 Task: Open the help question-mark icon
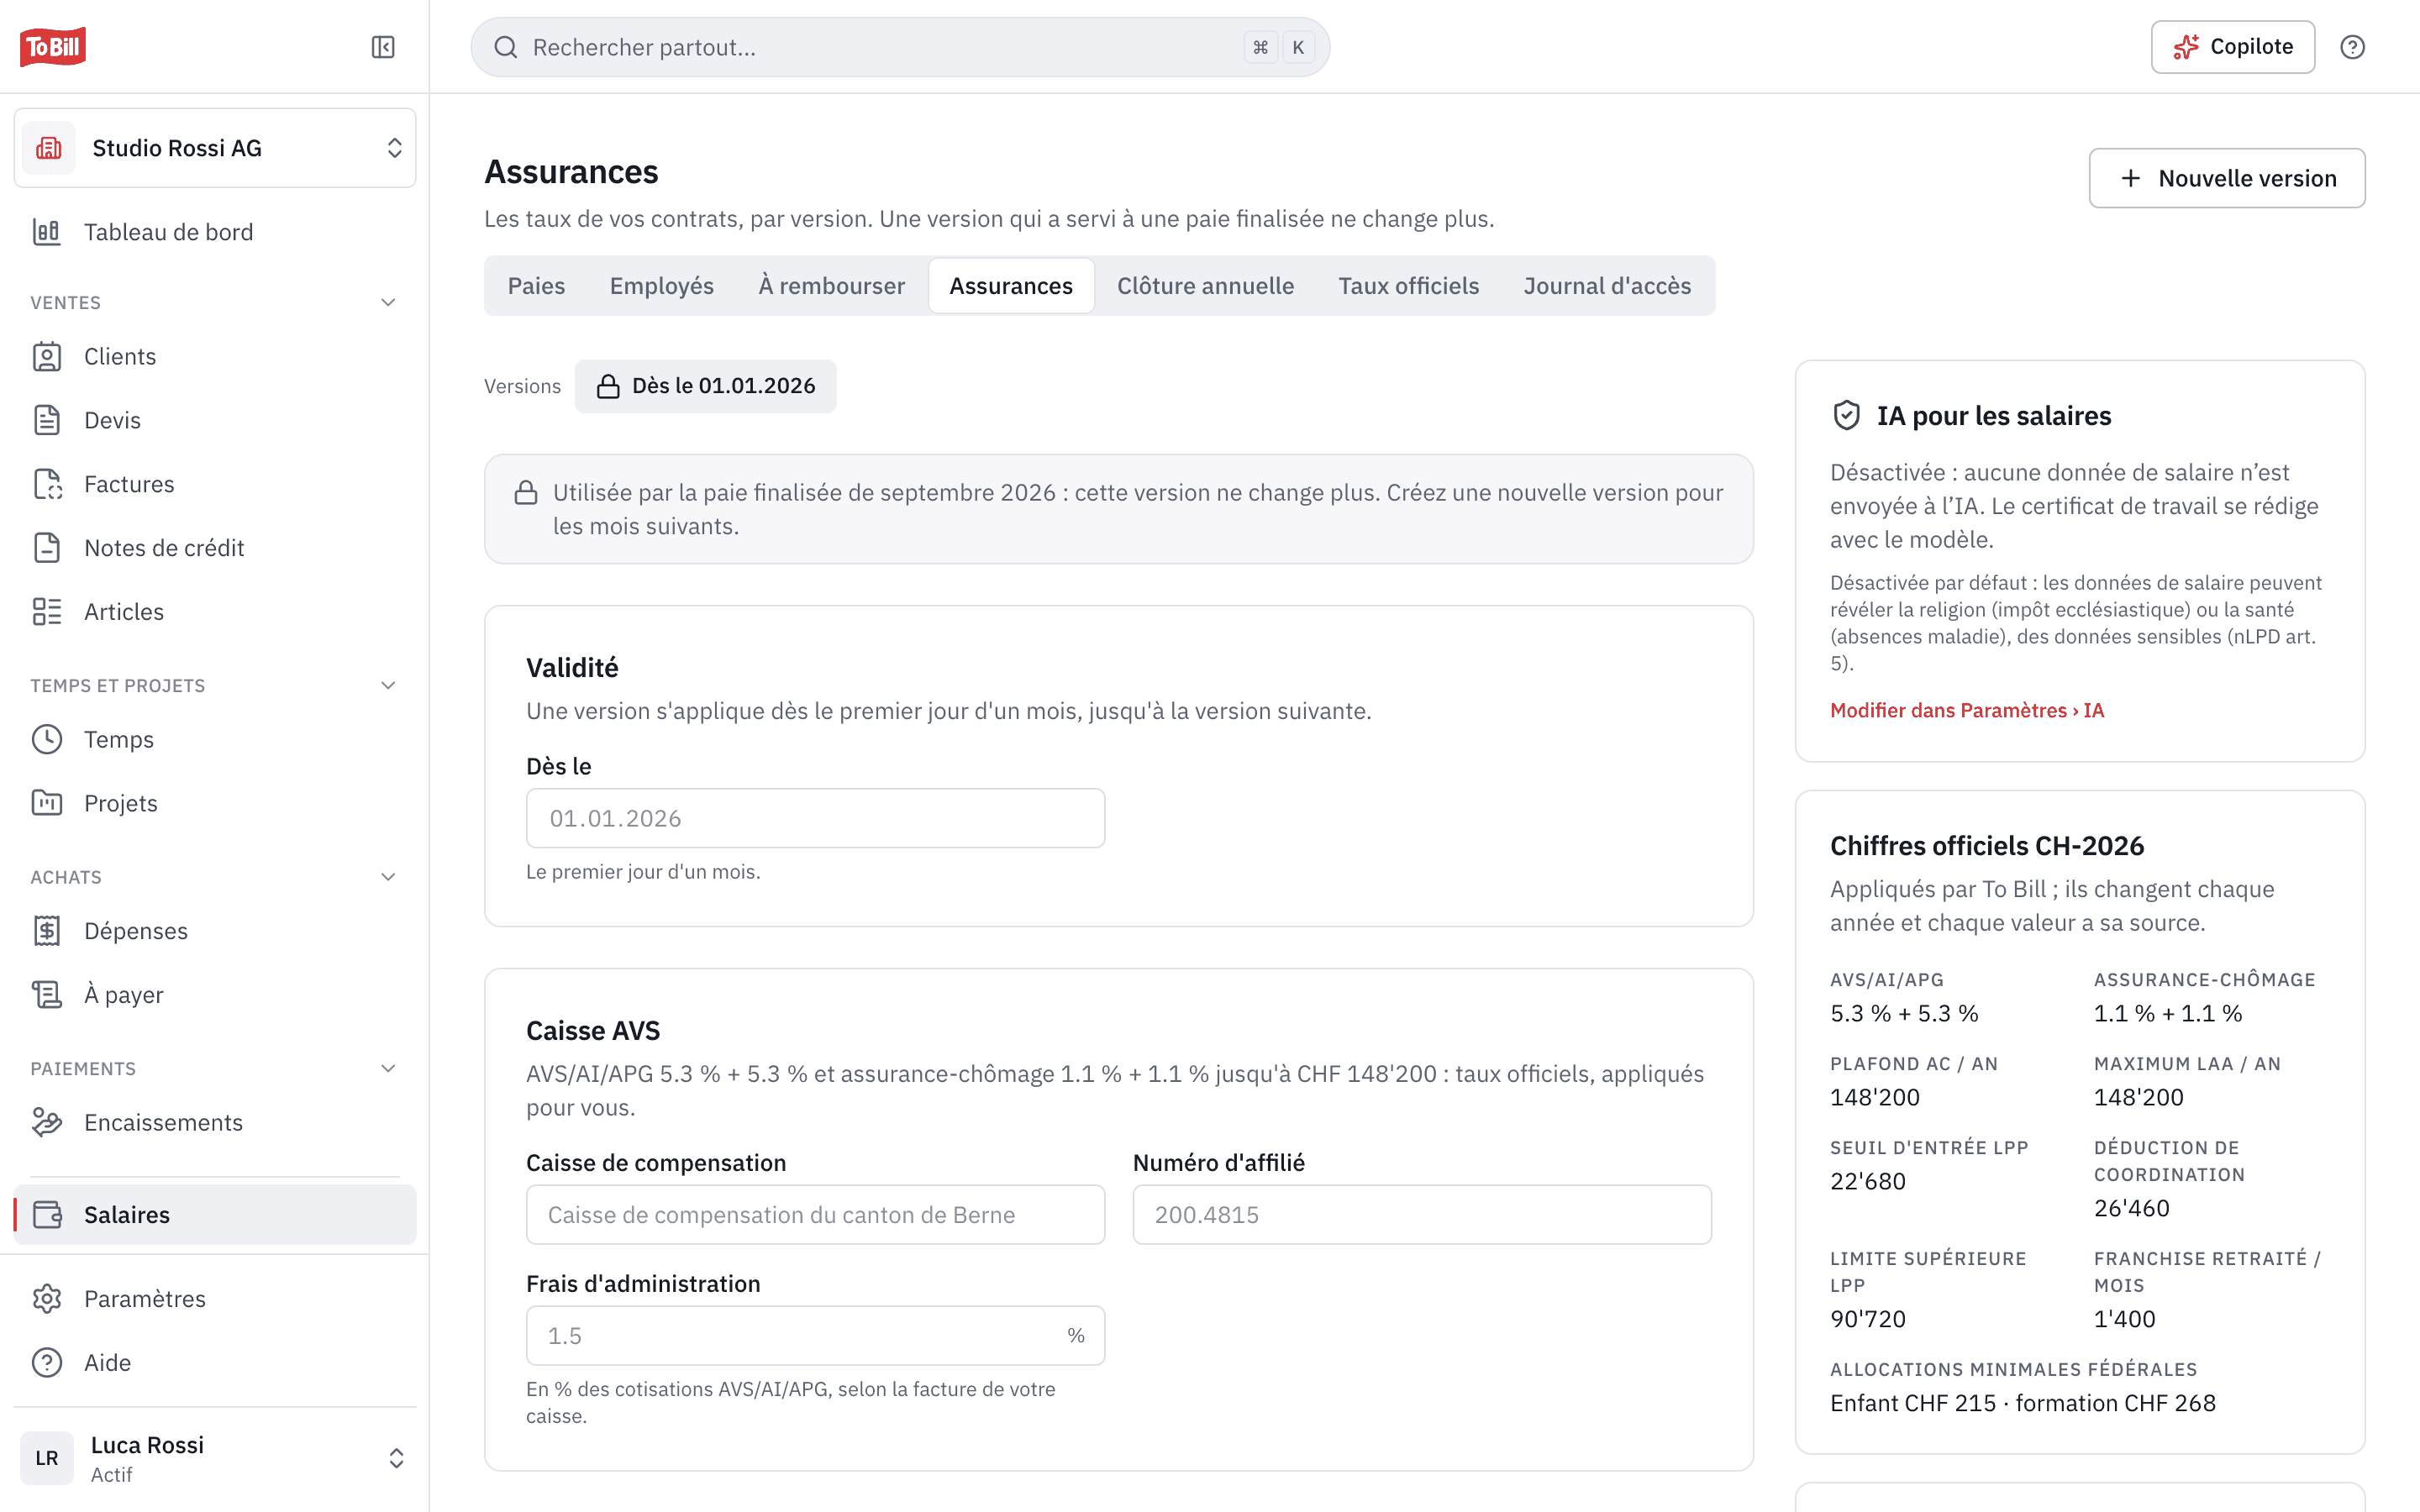2352,47
